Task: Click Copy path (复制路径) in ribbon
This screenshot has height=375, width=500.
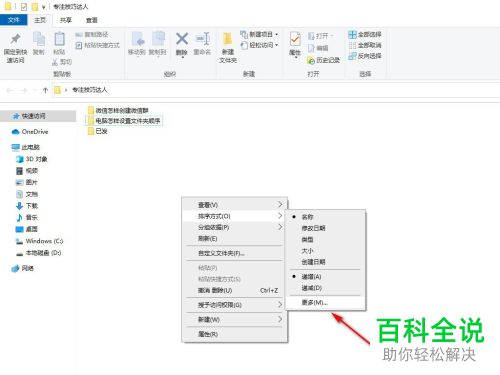Action: [x=92, y=34]
